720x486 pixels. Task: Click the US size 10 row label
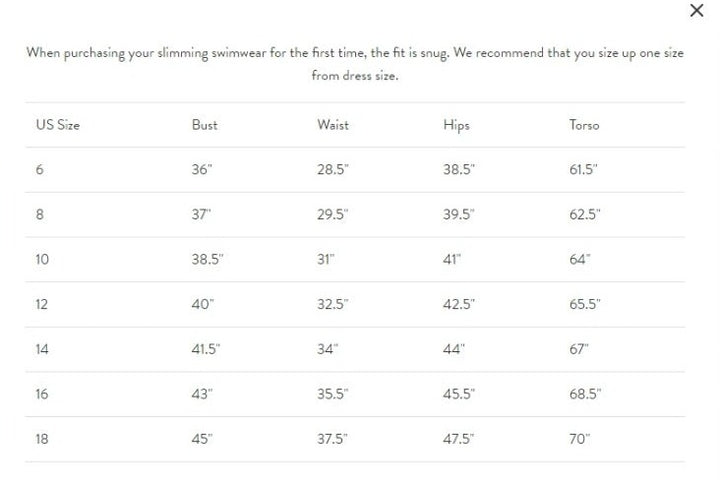tap(42, 260)
